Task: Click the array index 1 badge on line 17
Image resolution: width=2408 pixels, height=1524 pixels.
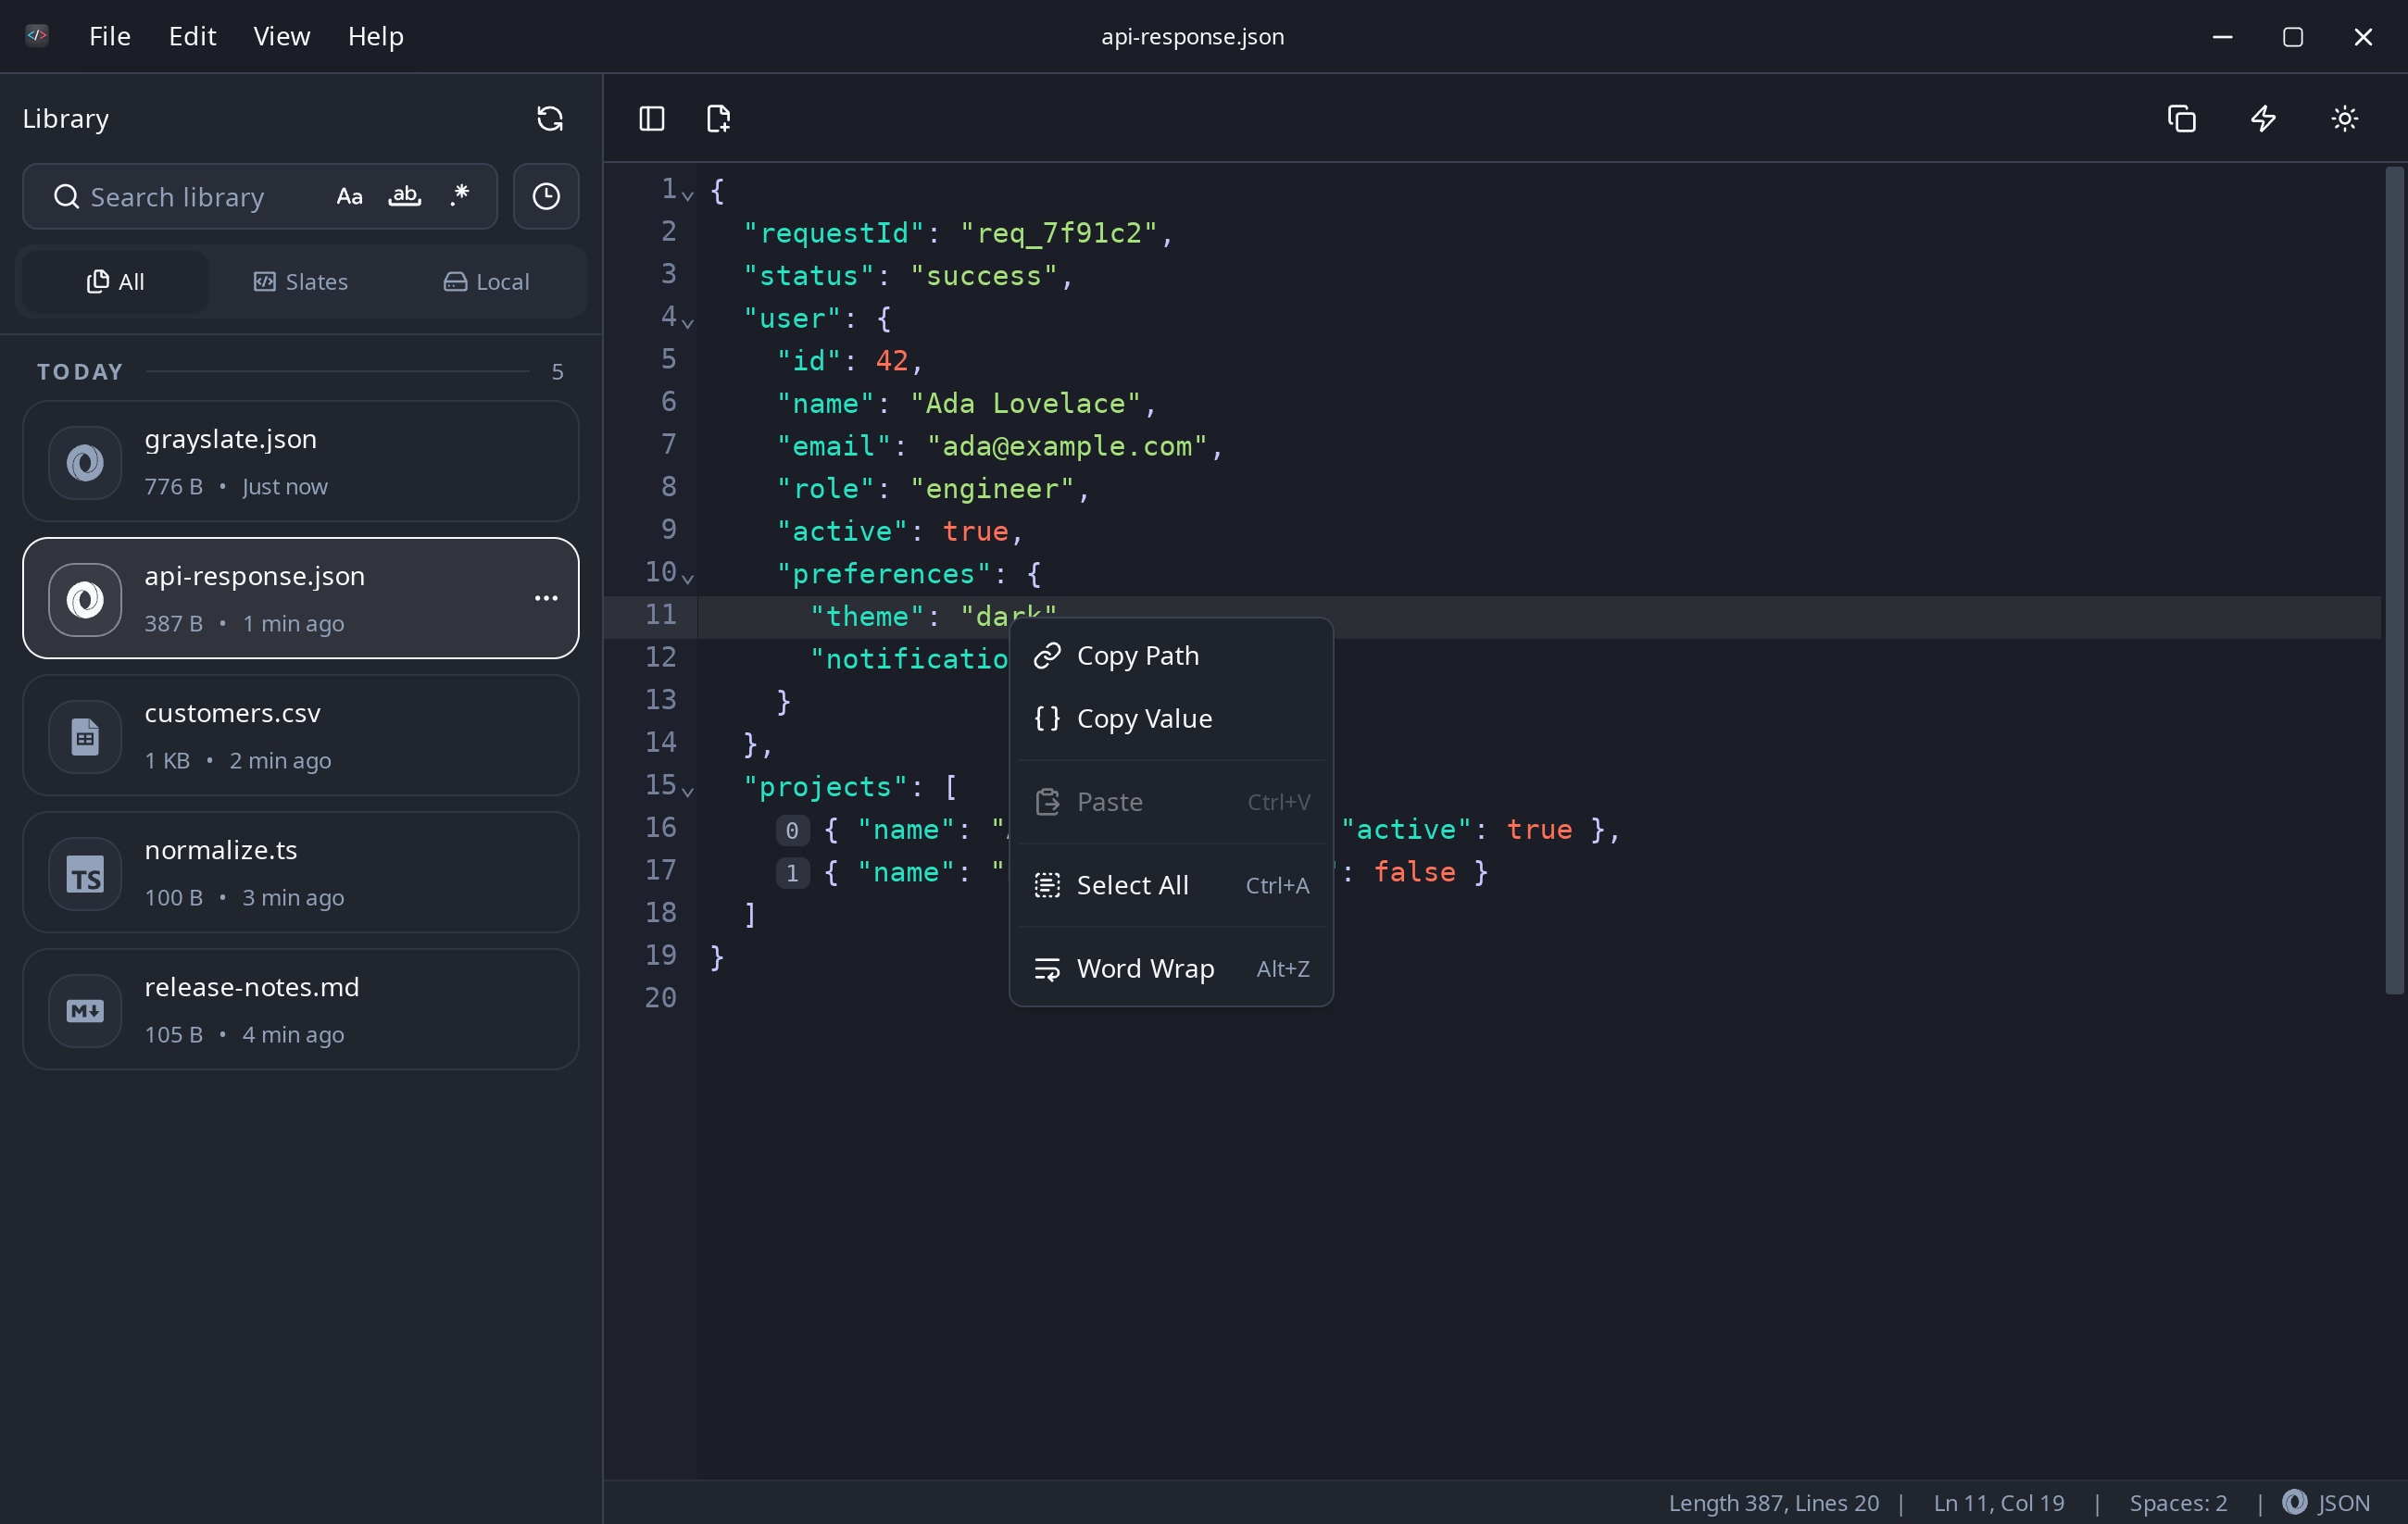Action: (x=792, y=874)
